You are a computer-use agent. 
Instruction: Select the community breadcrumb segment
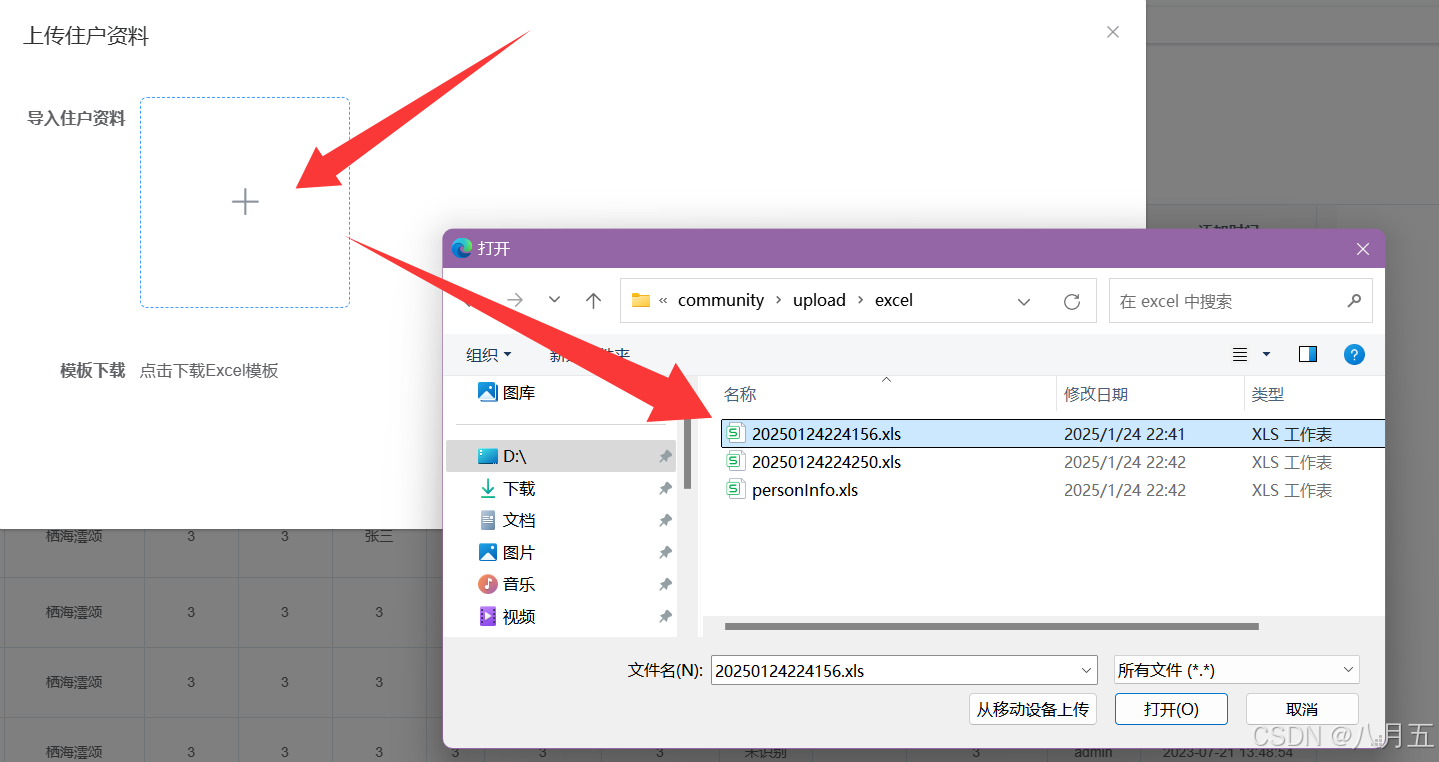coord(721,300)
